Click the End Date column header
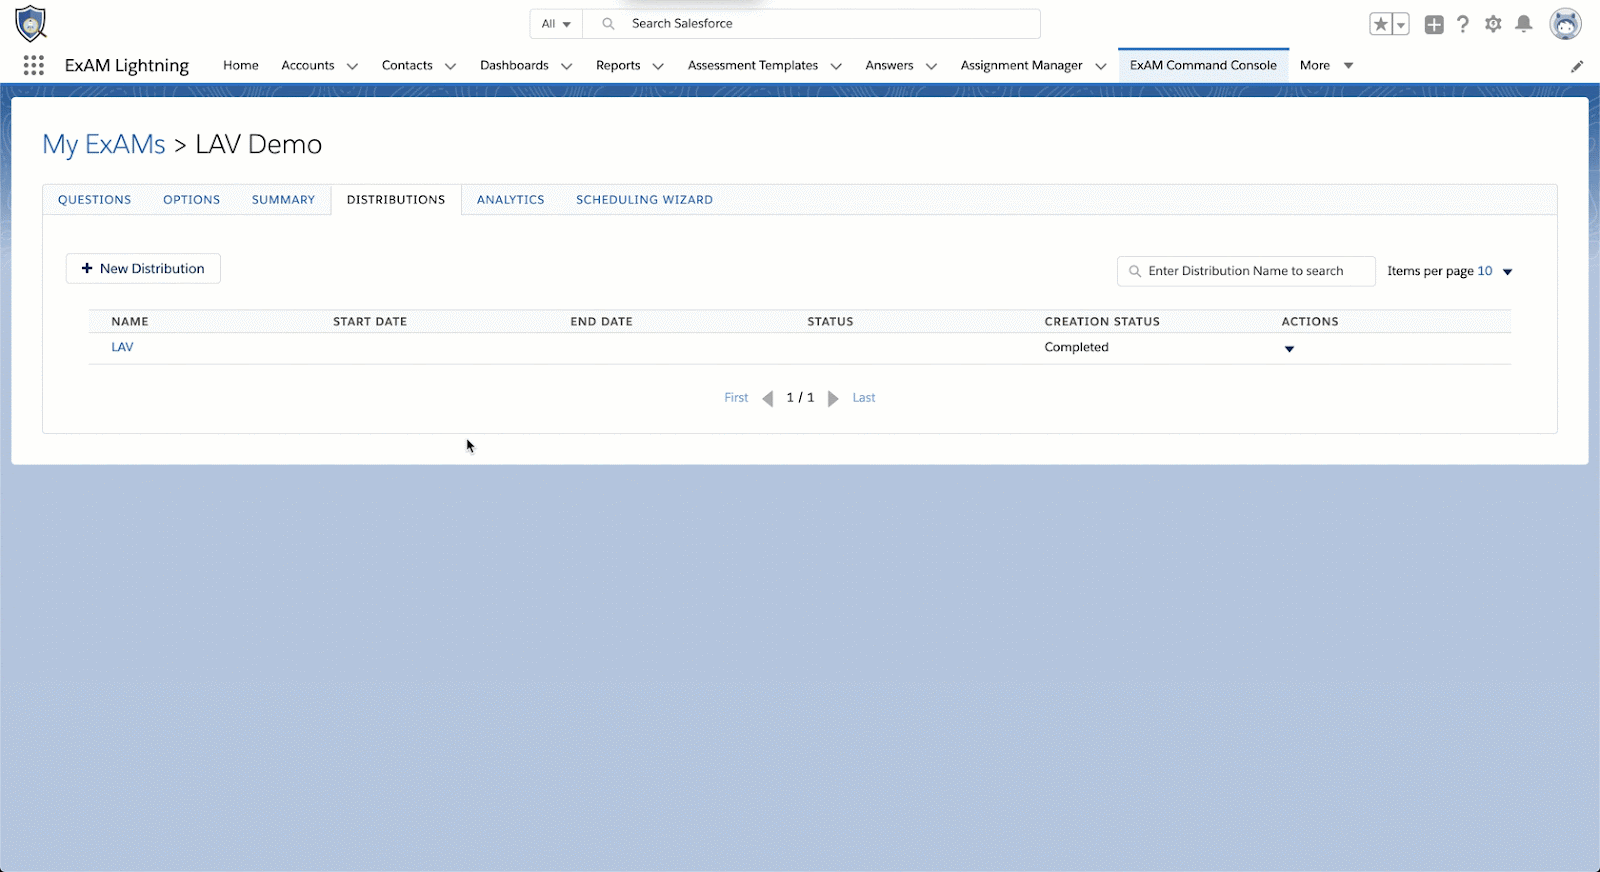This screenshot has width=1600, height=872. (602, 322)
